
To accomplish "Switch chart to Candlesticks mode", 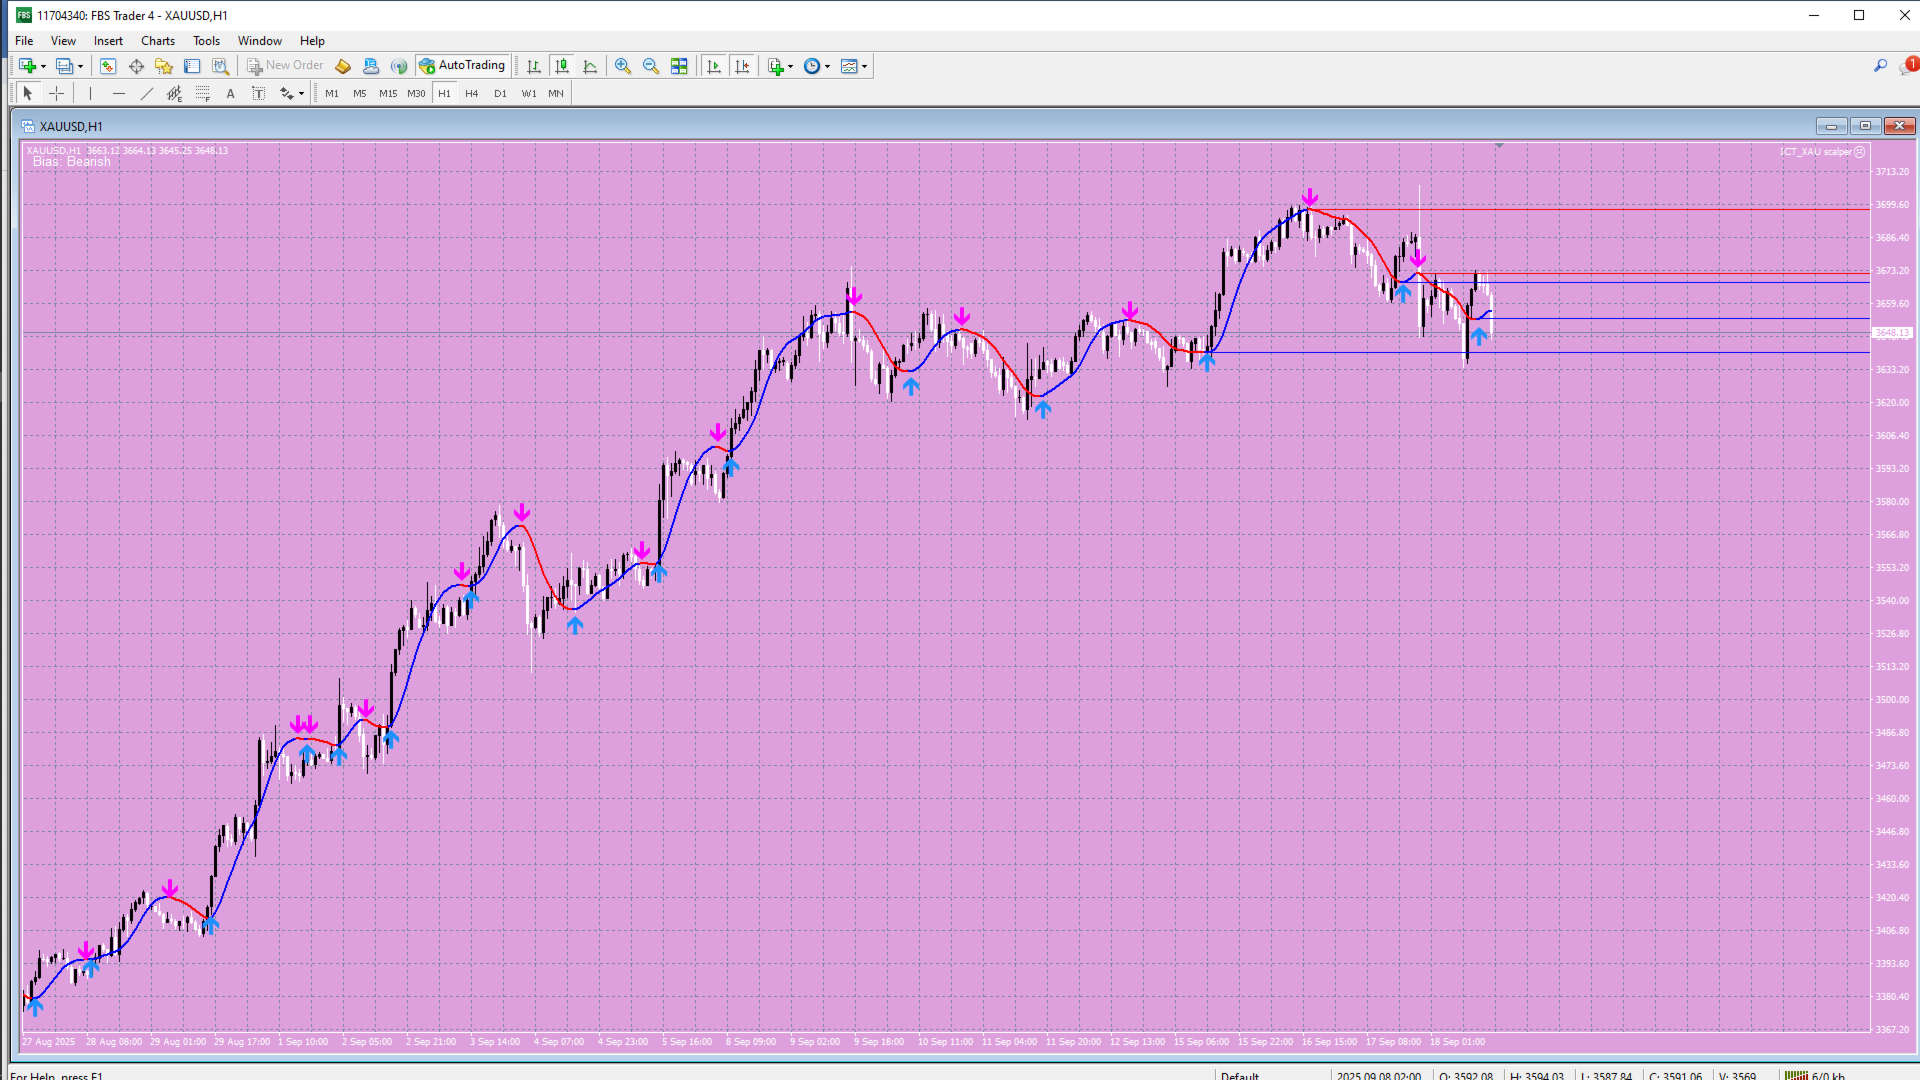I will pos(562,66).
